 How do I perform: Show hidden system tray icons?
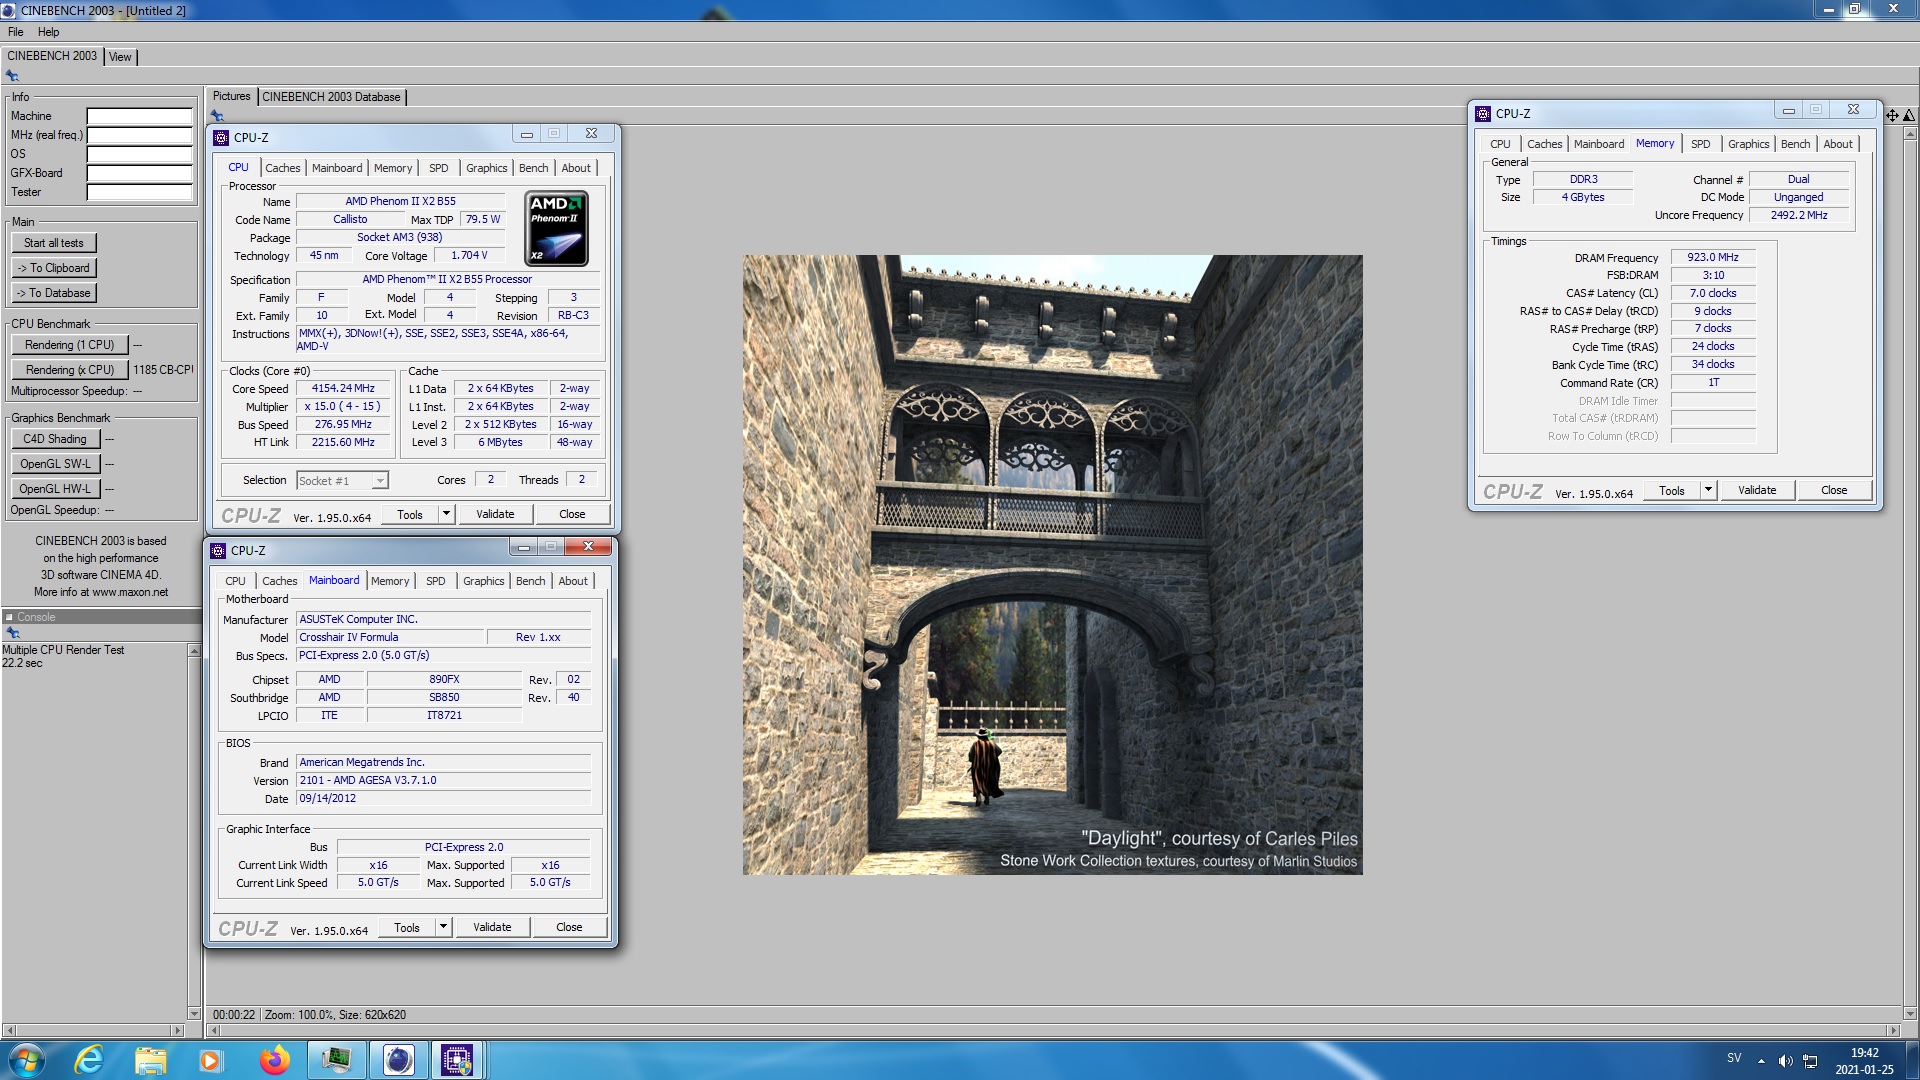(1761, 1061)
